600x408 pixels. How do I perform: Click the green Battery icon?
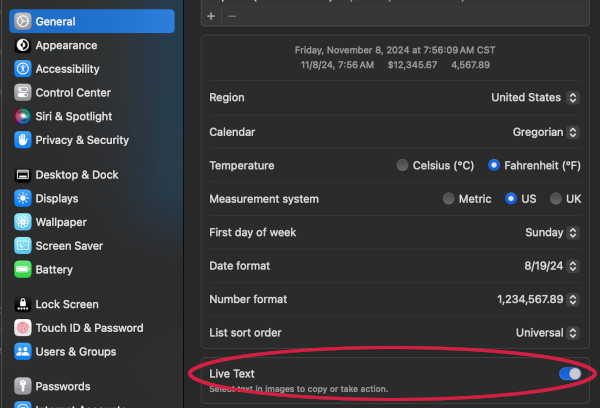tap(22, 270)
